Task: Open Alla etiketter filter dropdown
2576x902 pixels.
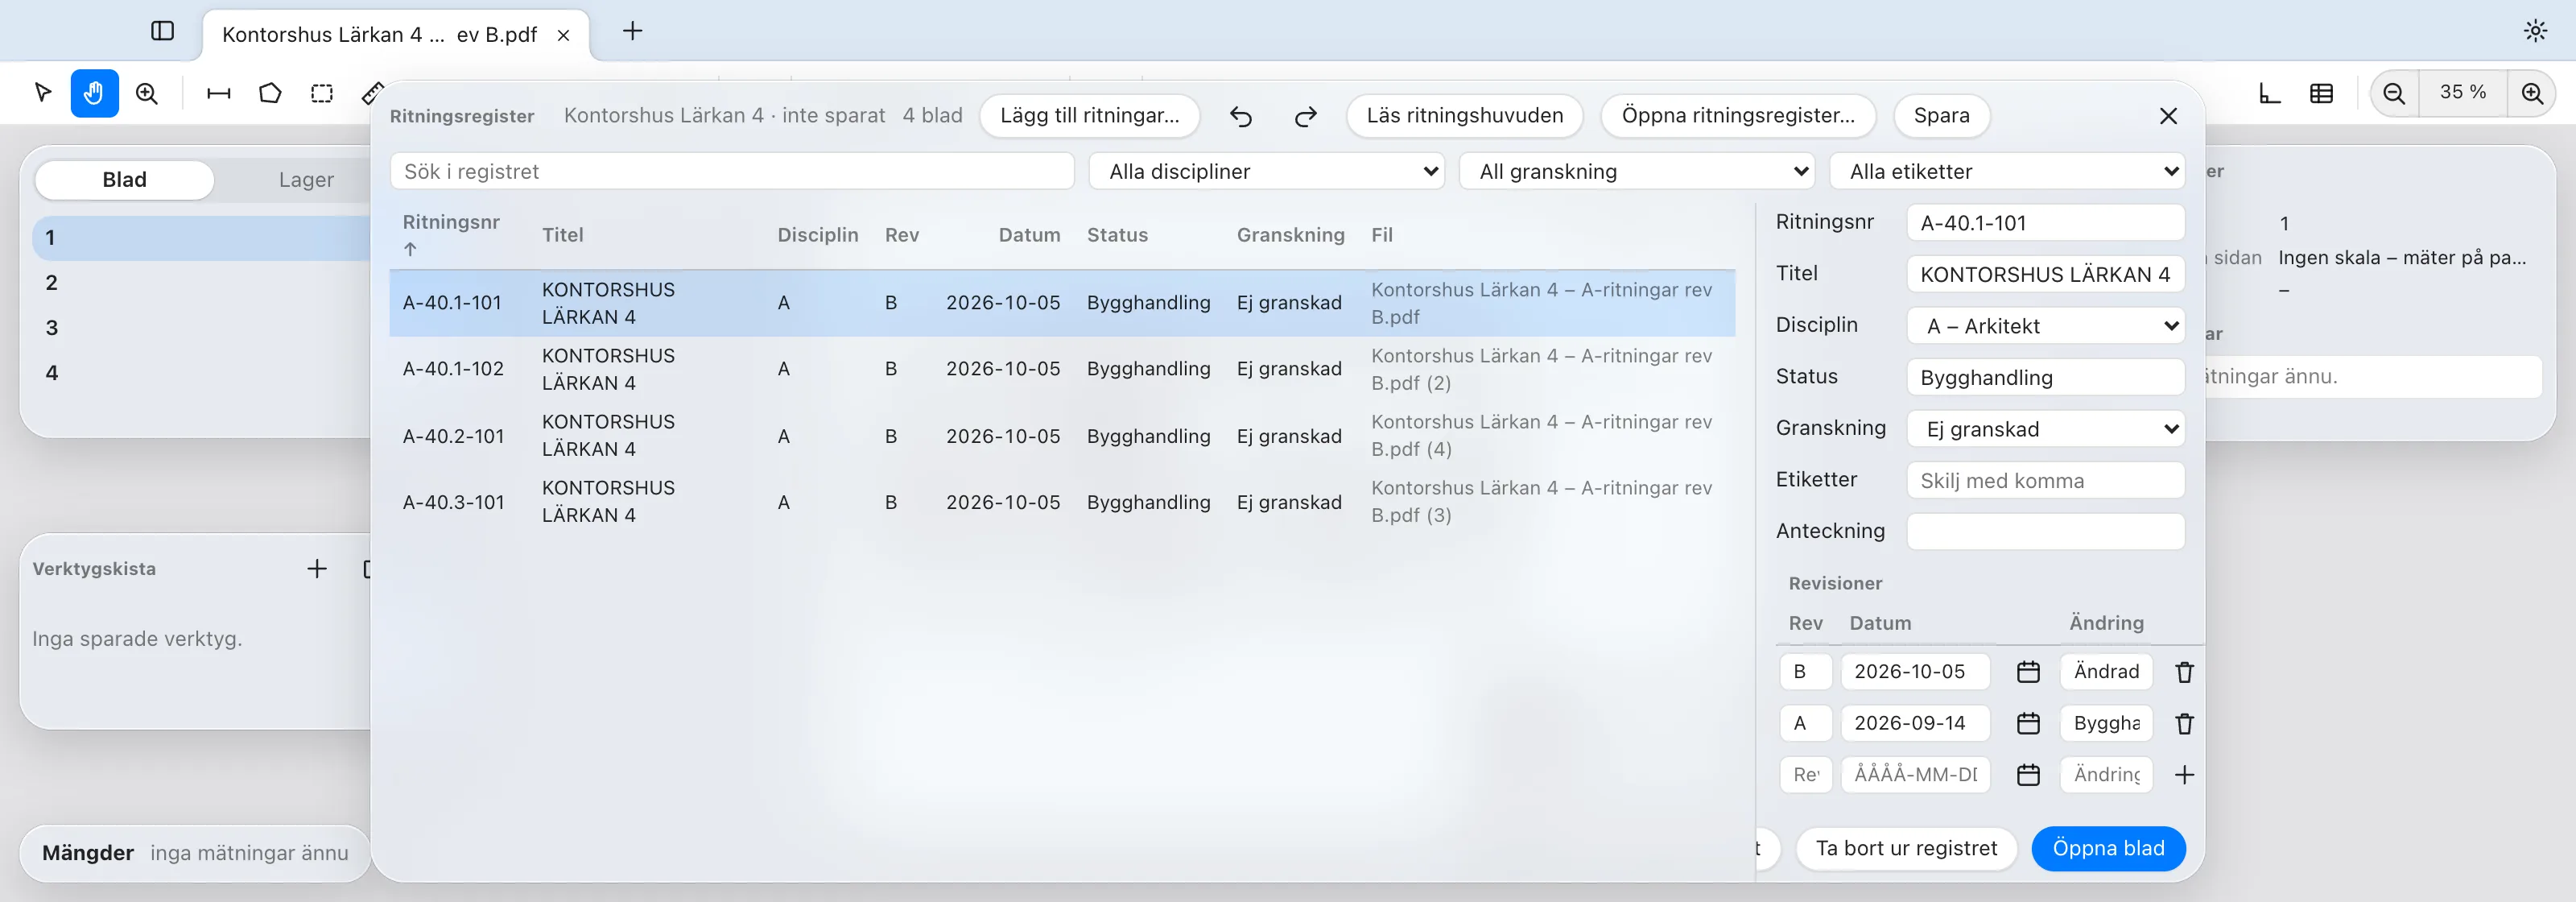Action: (x=2006, y=171)
